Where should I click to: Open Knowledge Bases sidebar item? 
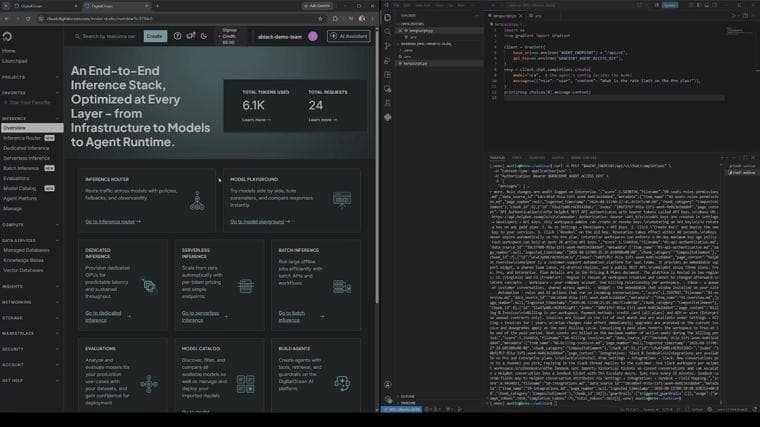coord(23,260)
